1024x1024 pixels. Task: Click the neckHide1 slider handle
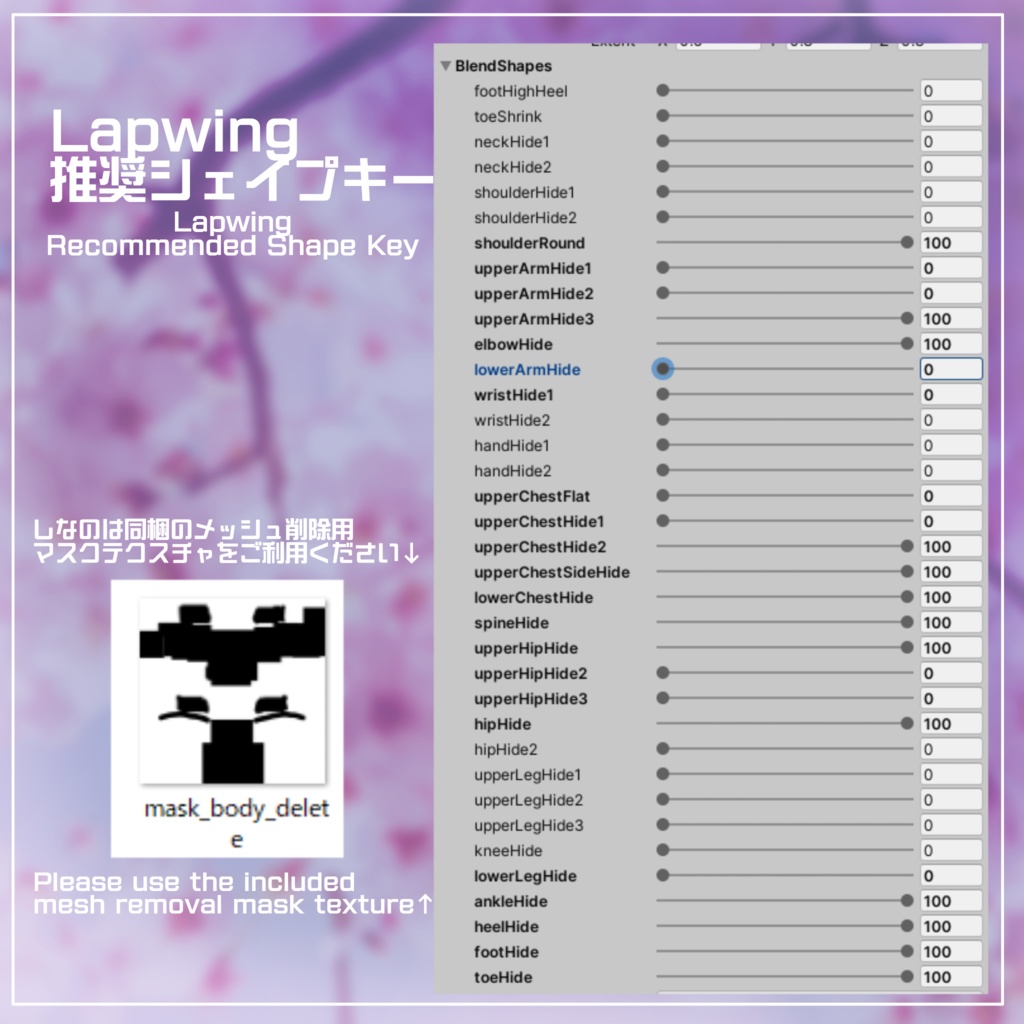point(661,141)
